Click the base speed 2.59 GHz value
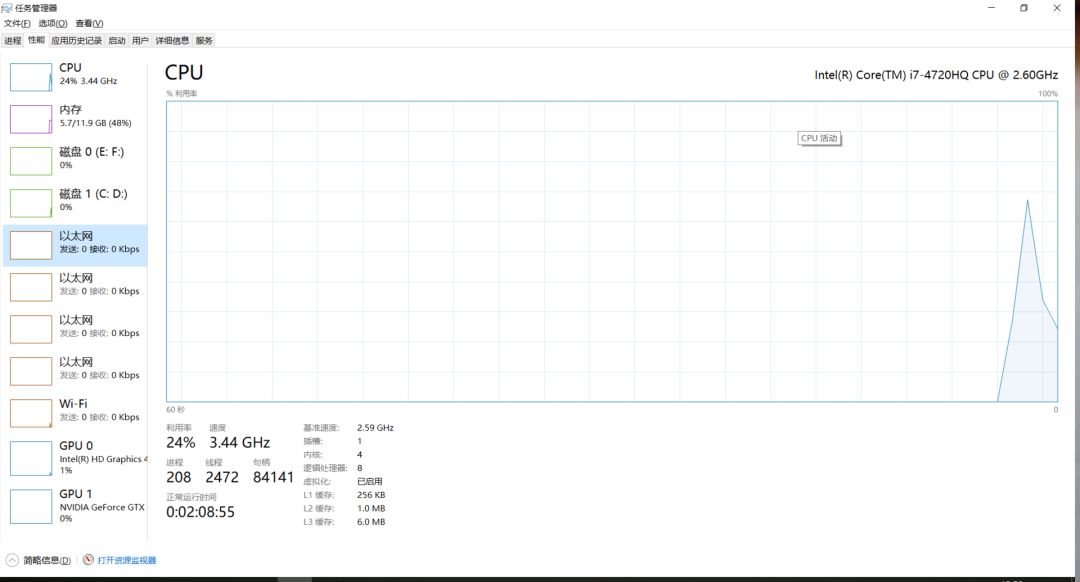 (375, 428)
